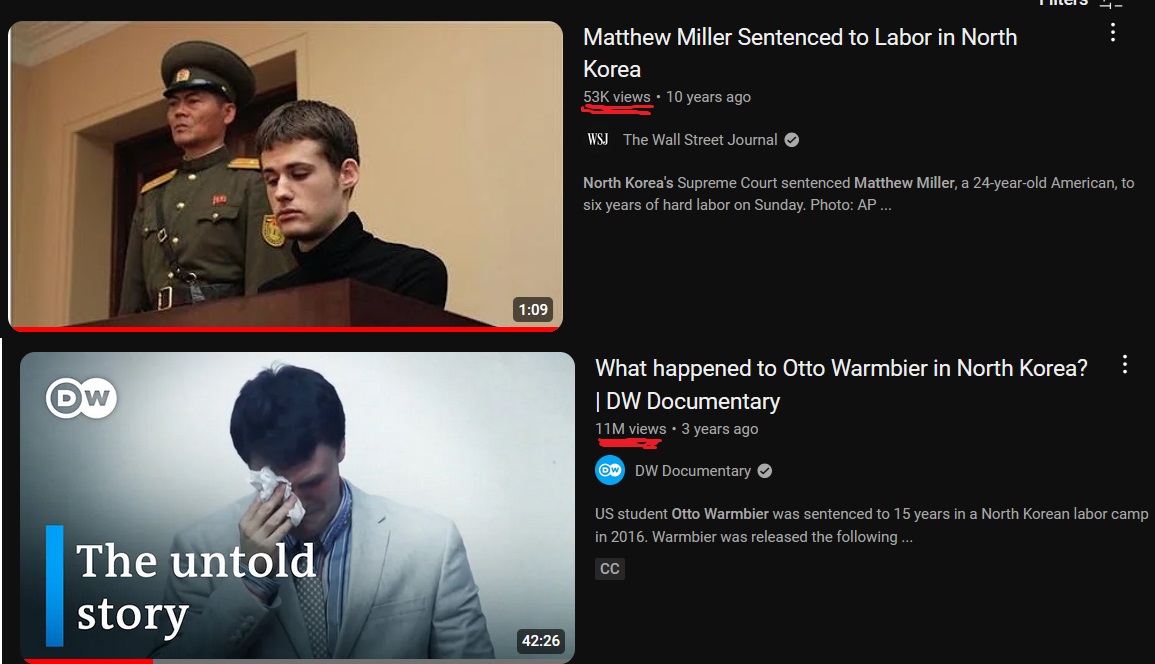Play the Otto Warmbier 'The untold story' thumbnail
This screenshot has width=1155, height=664.
tap(297, 507)
